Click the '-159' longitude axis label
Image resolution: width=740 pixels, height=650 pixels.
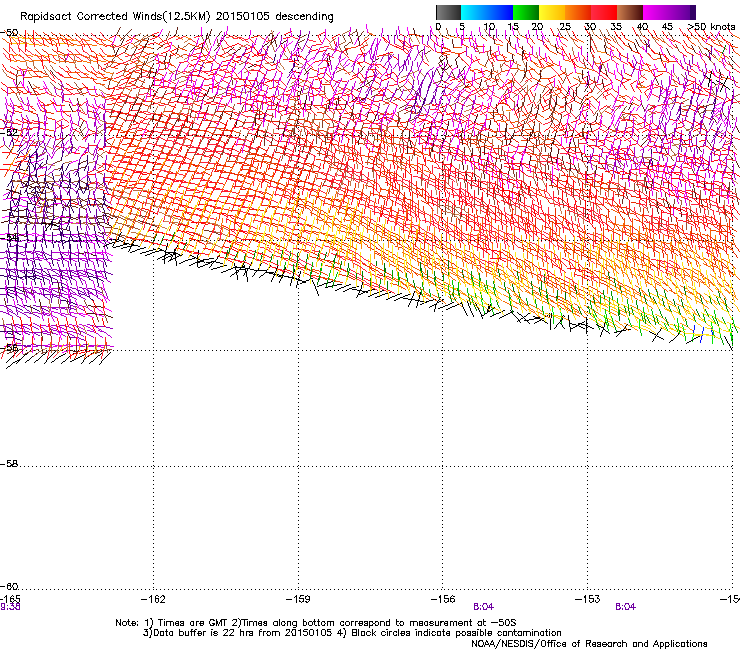pos(298,599)
